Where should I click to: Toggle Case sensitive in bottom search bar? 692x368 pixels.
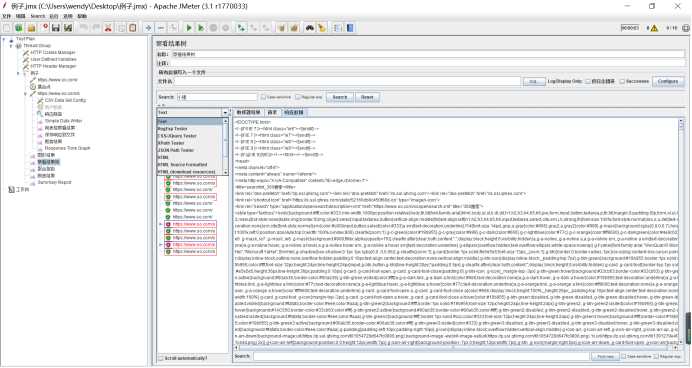(624, 356)
